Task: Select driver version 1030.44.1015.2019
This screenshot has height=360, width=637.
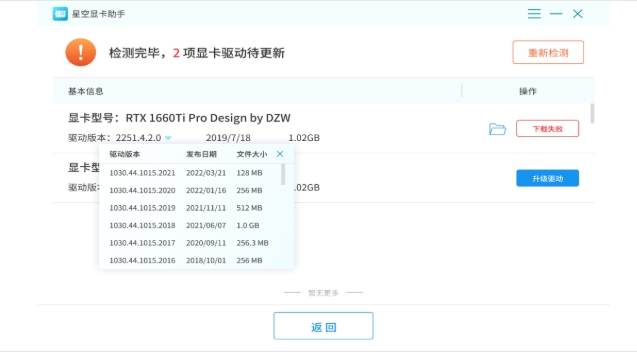Action: point(142,208)
